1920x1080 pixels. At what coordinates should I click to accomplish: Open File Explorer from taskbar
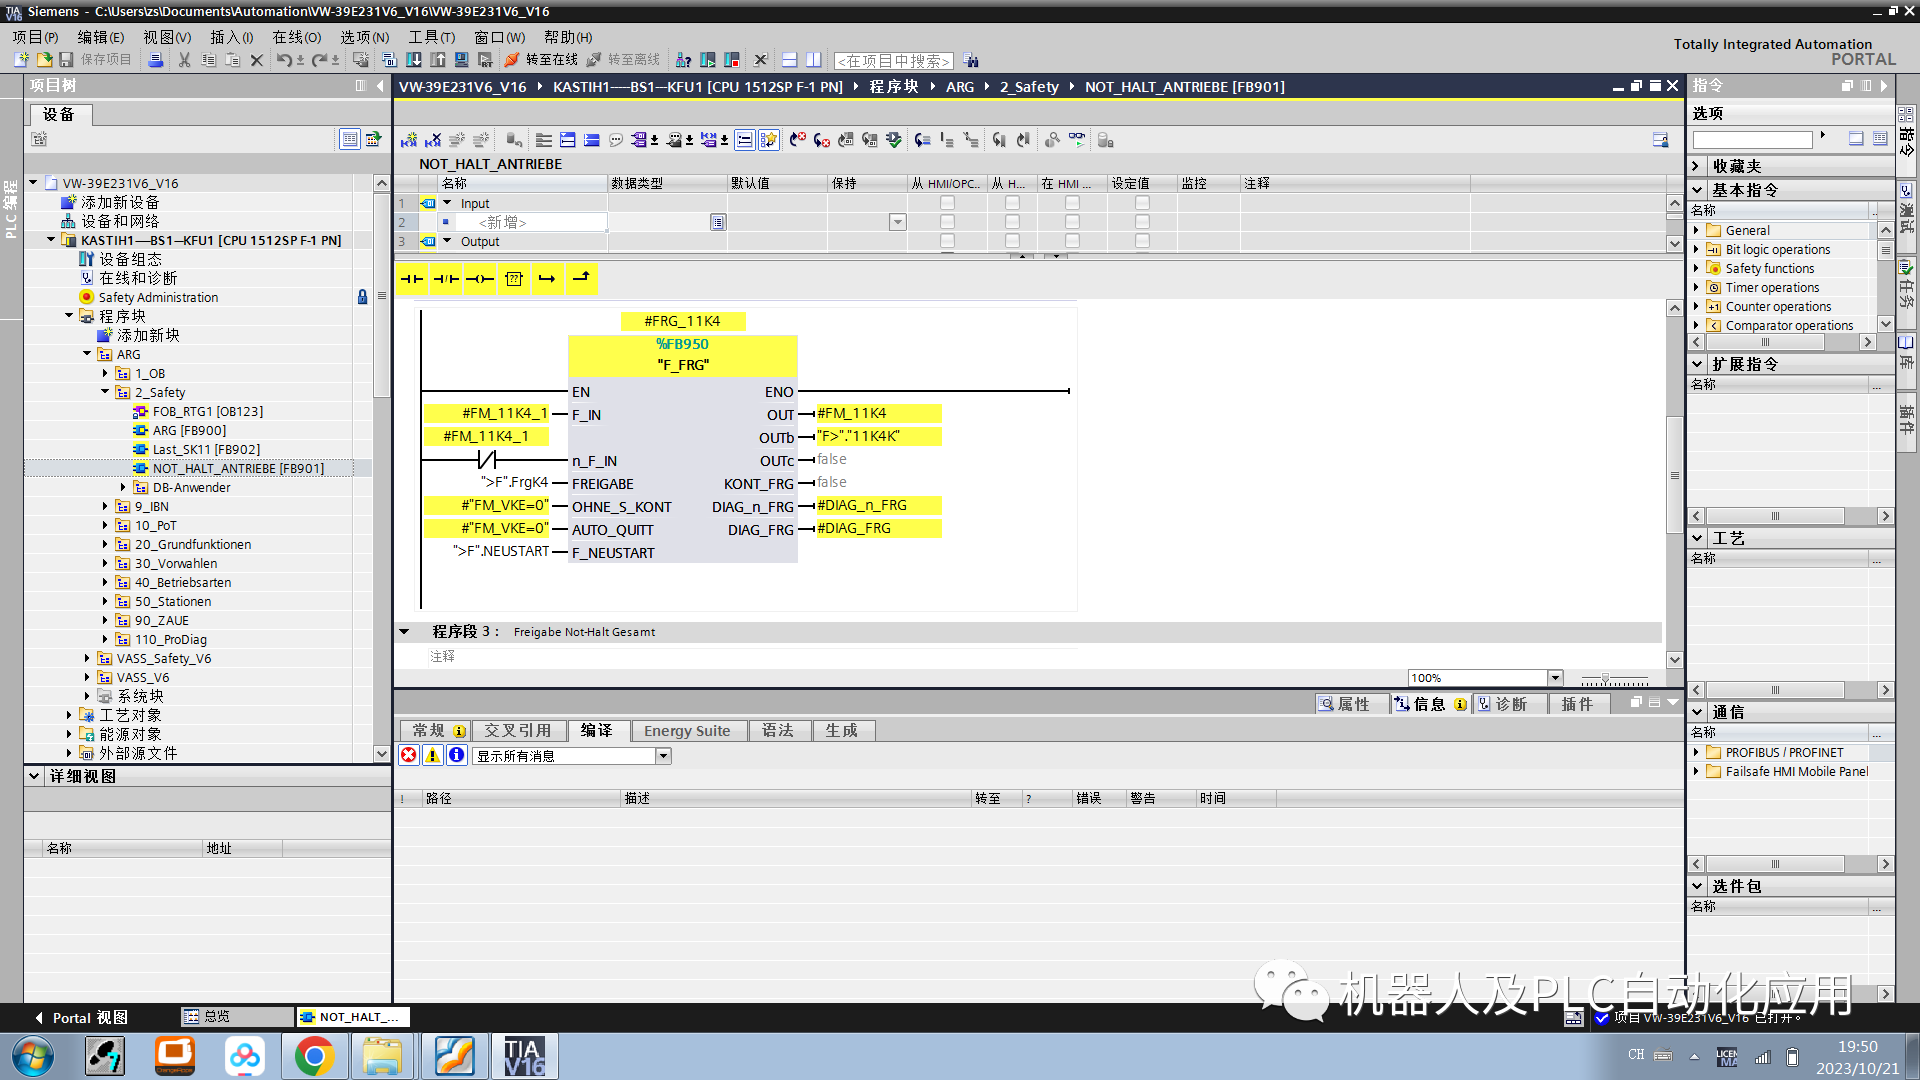coord(383,1056)
